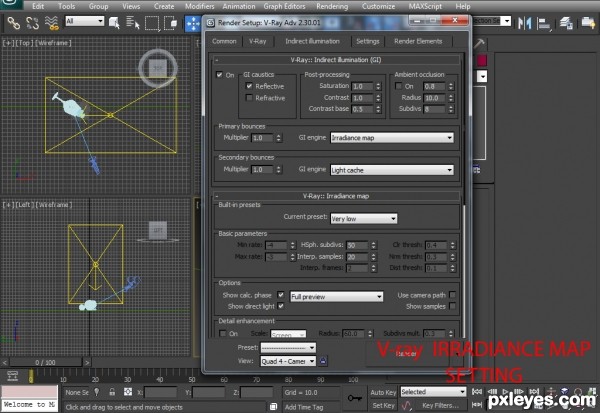This screenshot has height=413, width=600.
Task: Click the HSph. subdivs value field
Action: (x=358, y=245)
